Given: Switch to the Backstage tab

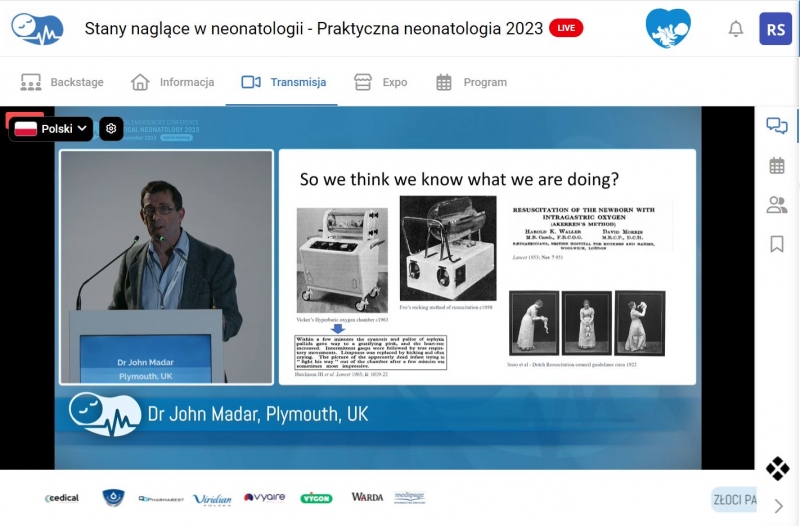Looking at the screenshot, I should 62,82.
